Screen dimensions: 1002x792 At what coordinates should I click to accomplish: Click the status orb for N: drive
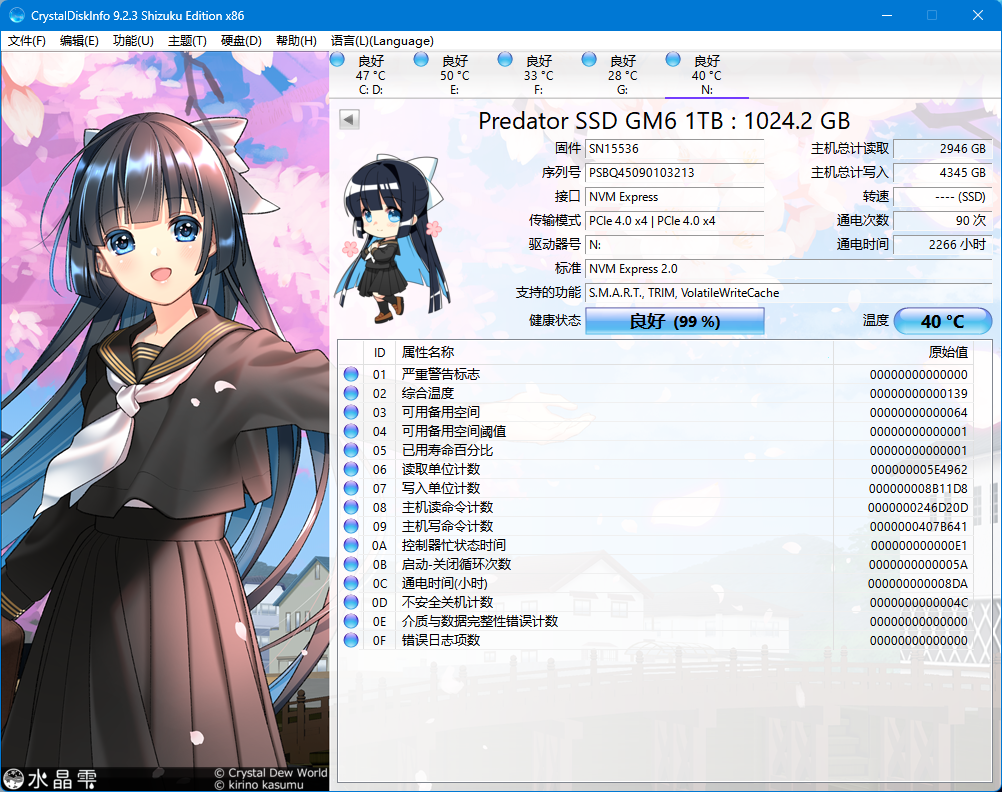673,60
